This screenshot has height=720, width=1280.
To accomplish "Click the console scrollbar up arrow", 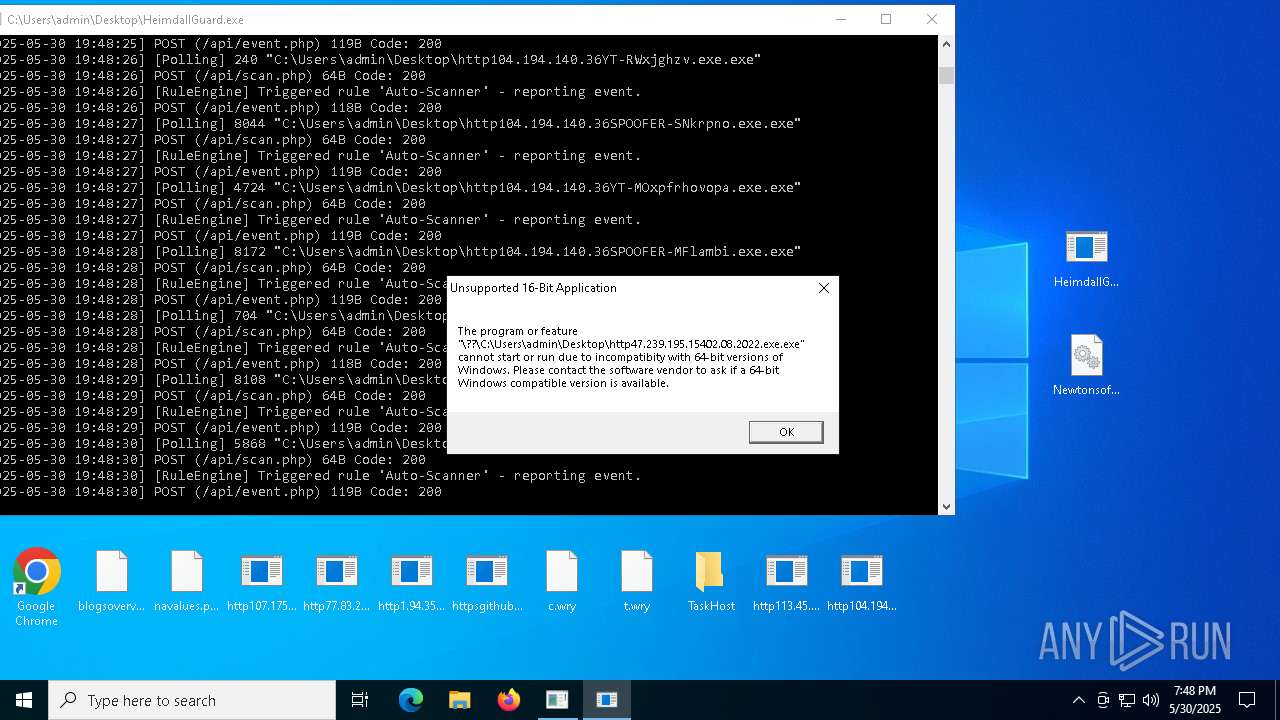I will pos(946,44).
